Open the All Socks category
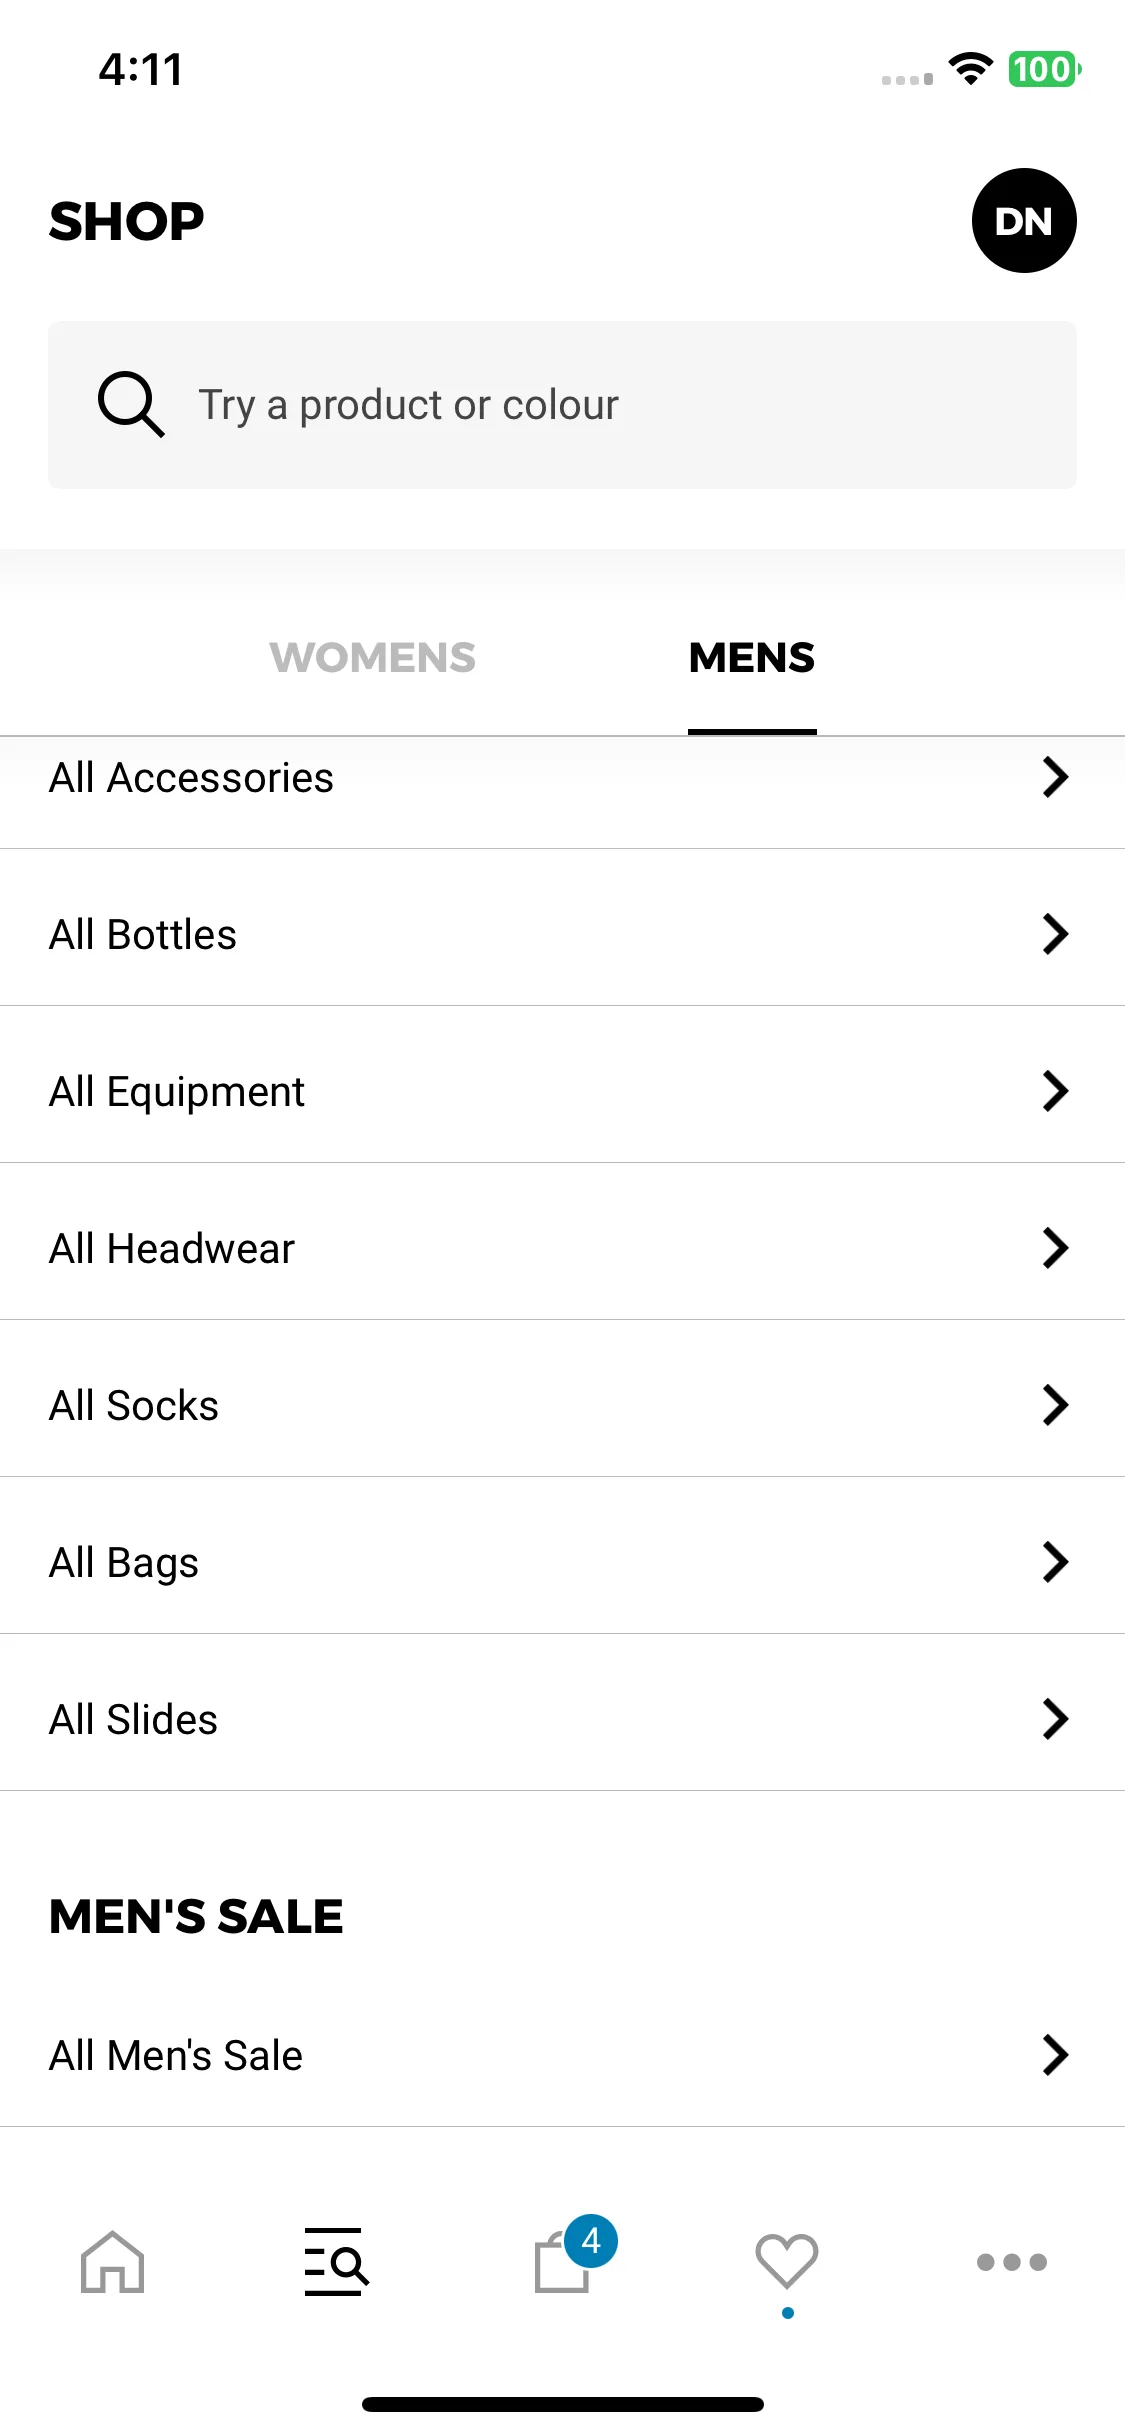The image size is (1125, 2436). (x=562, y=1405)
